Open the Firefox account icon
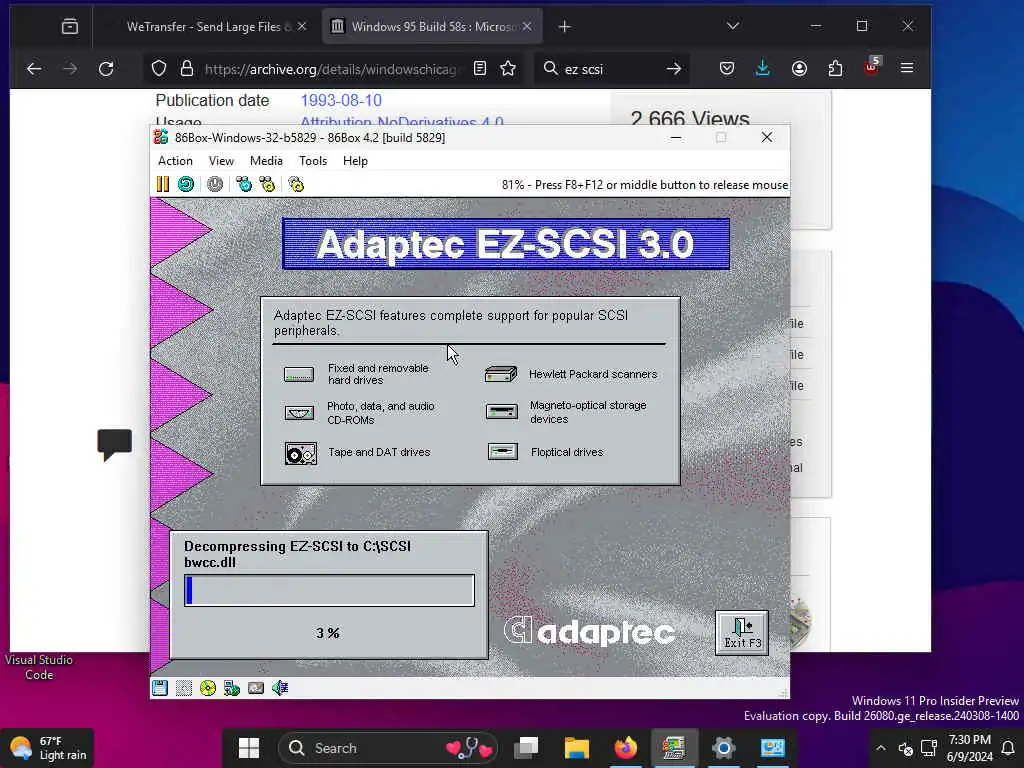The height and width of the screenshot is (768, 1024). pyautogui.click(x=799, y=69)
